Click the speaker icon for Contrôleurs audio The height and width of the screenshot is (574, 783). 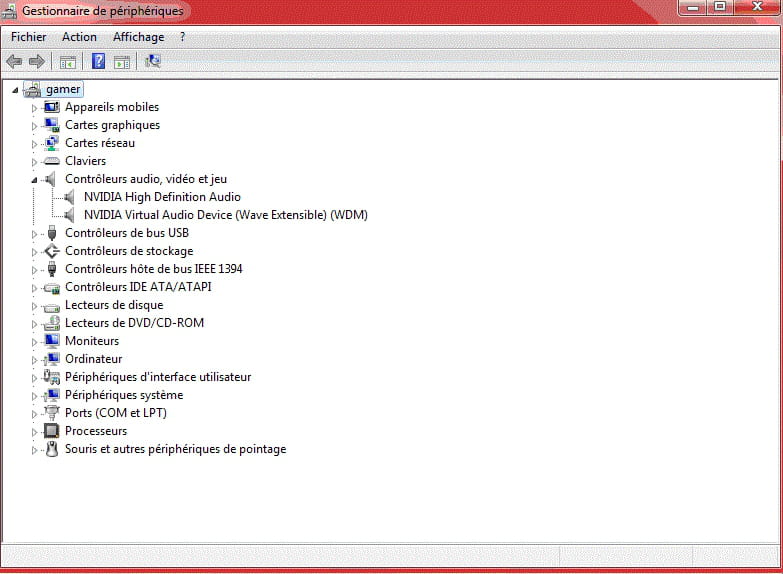click(x=50, y=179)
